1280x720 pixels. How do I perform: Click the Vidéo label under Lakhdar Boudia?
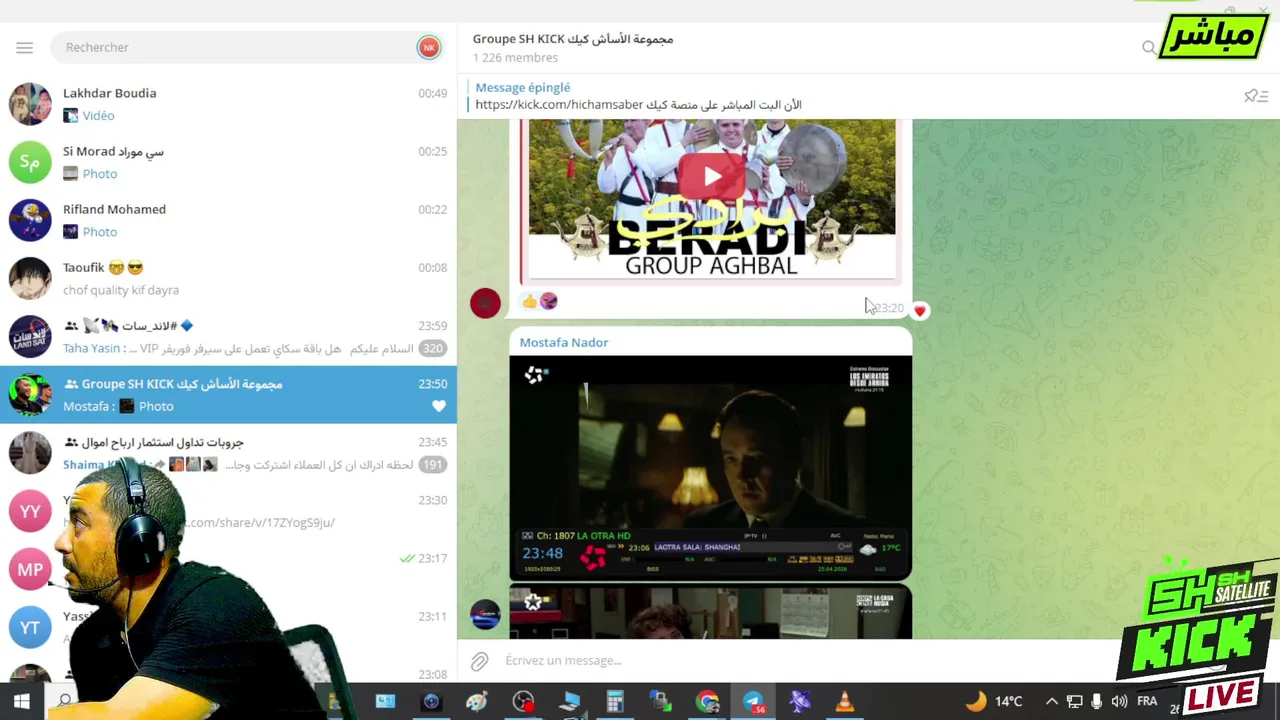[x=98, y=116]
